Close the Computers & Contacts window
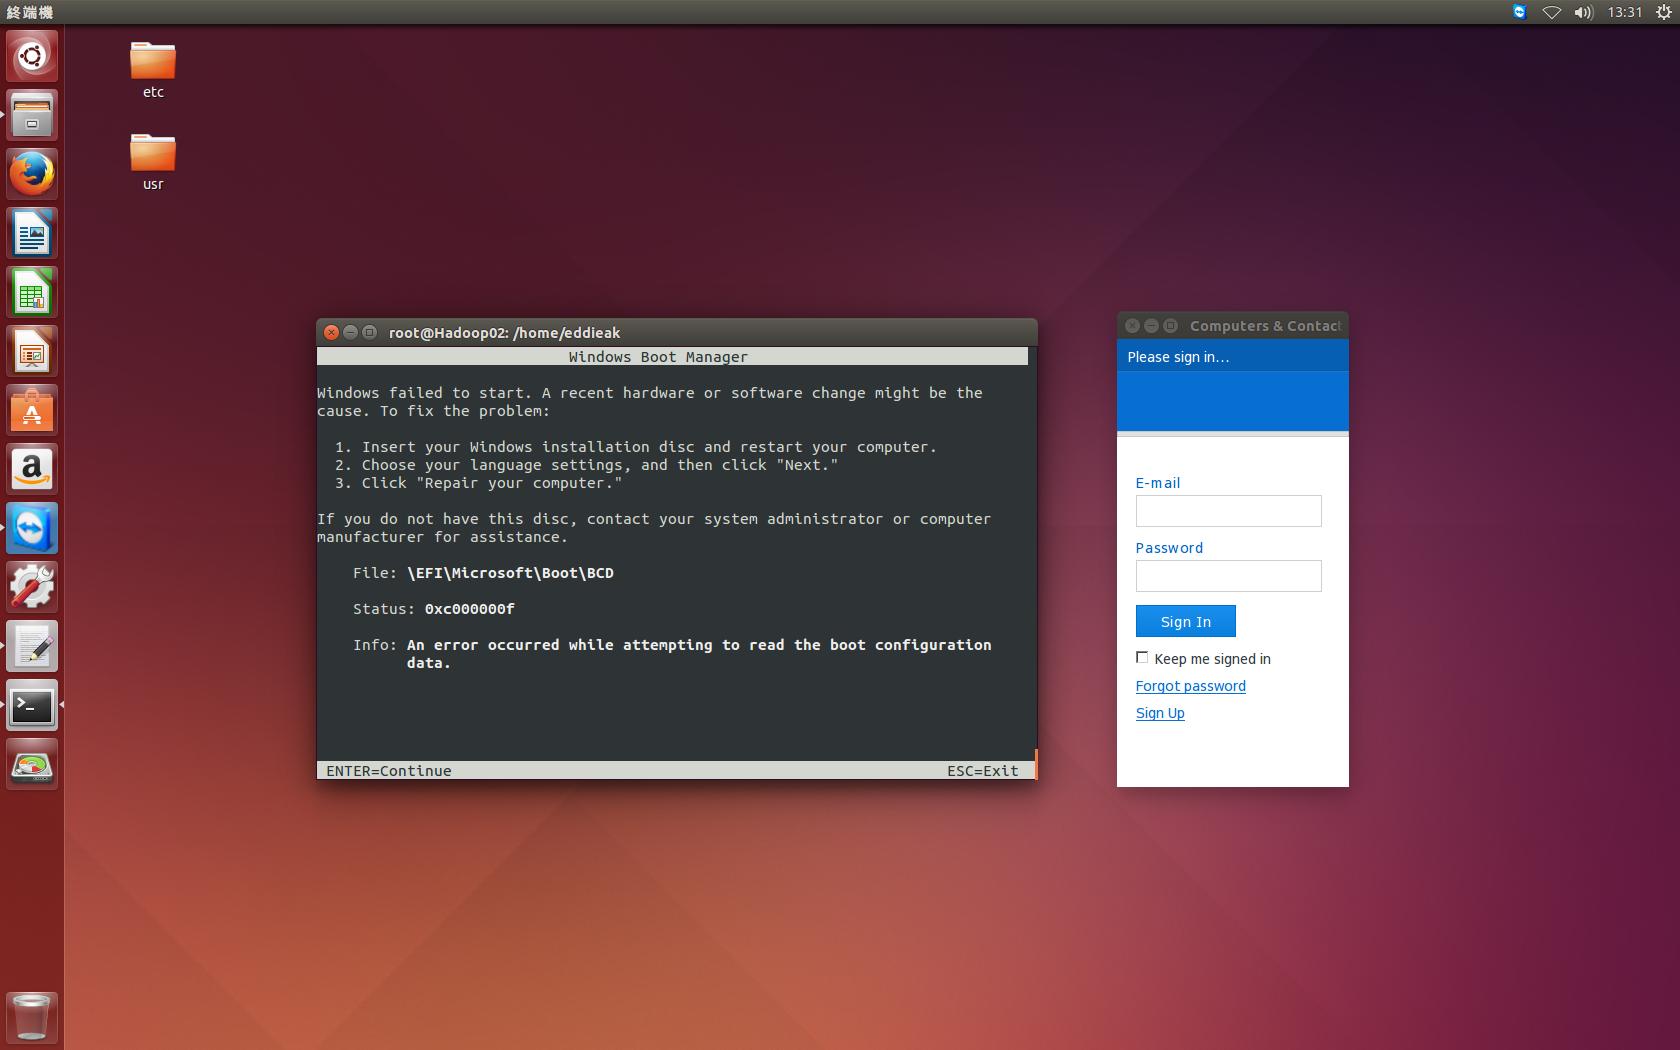 (1132, 325)
